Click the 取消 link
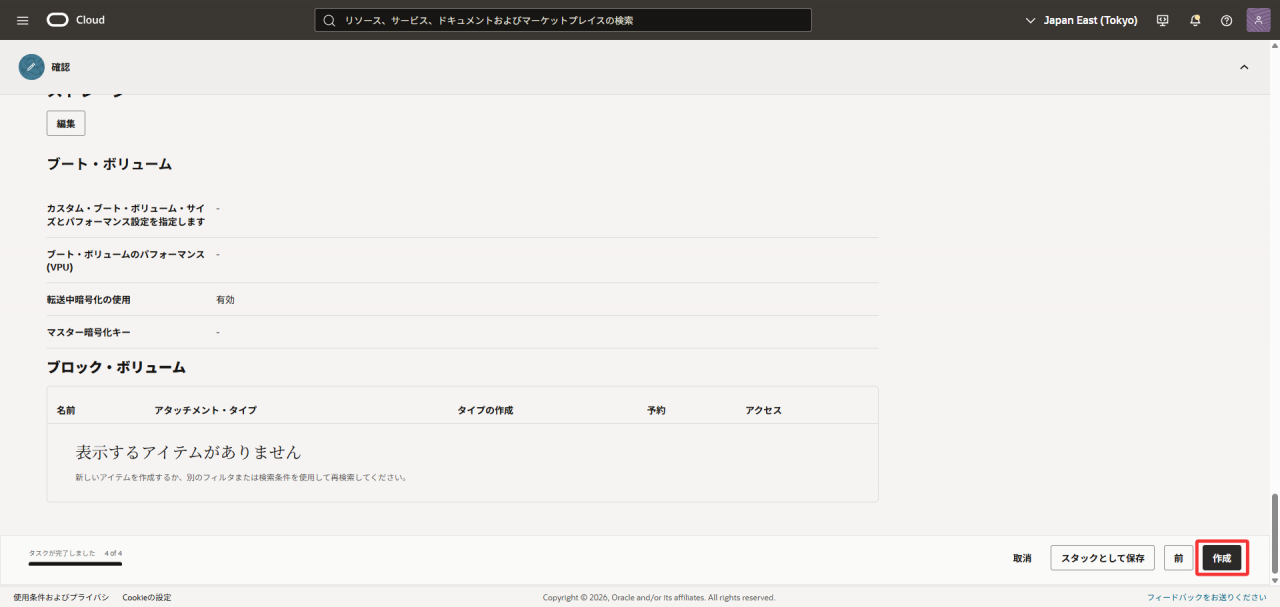1280x607 pixels. click(1022, 558)
